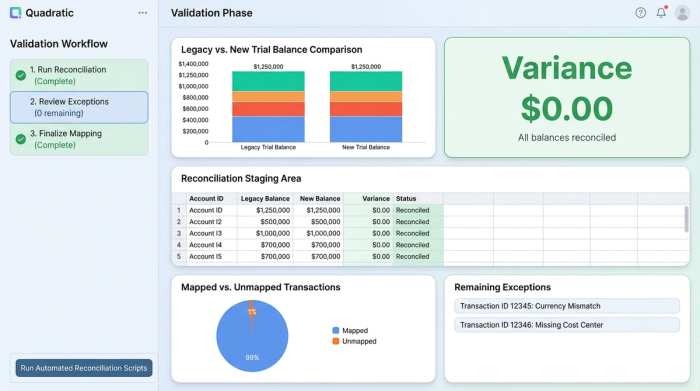
Task: Select the New Balance column header
Action: [x=318, y=199]
